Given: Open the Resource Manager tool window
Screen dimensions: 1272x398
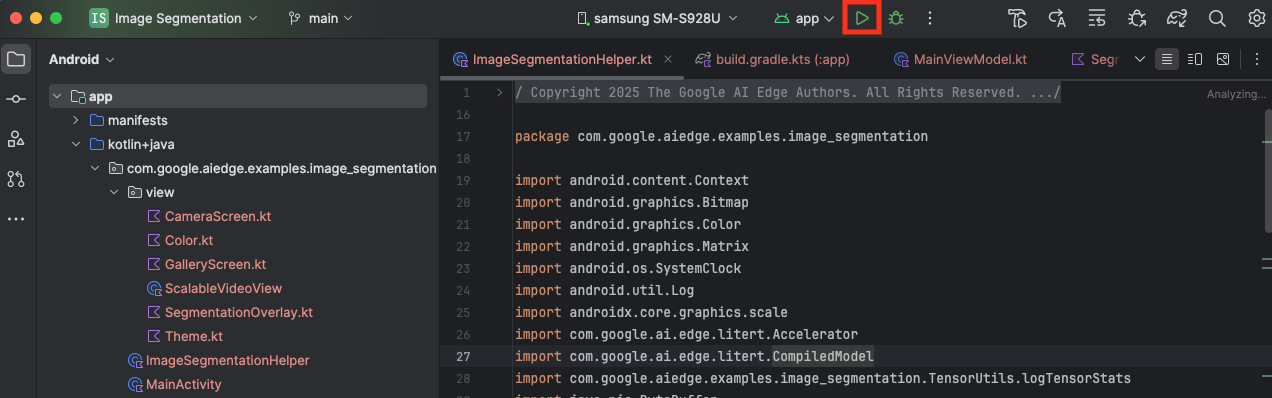Looking at the screenshot, I should (x=16, y=139).
